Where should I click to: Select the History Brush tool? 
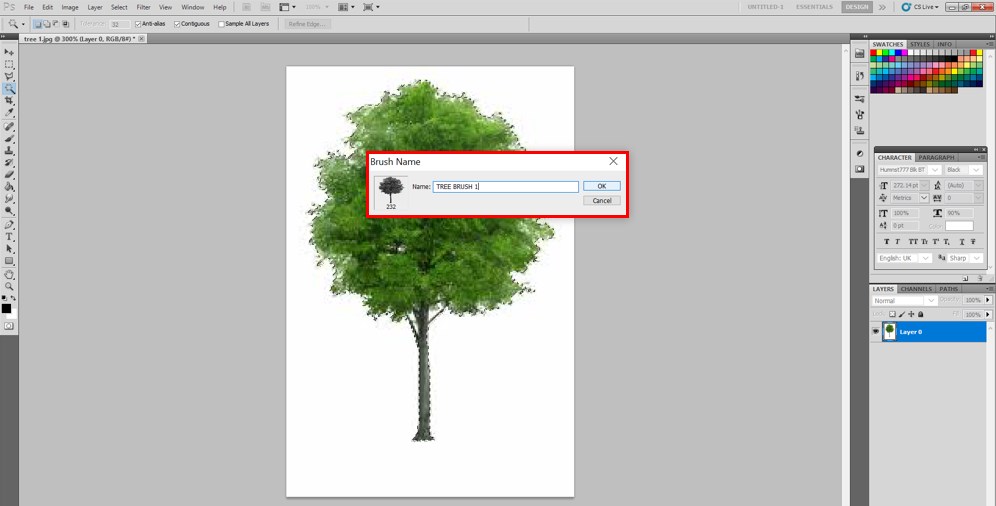[9, 163]
